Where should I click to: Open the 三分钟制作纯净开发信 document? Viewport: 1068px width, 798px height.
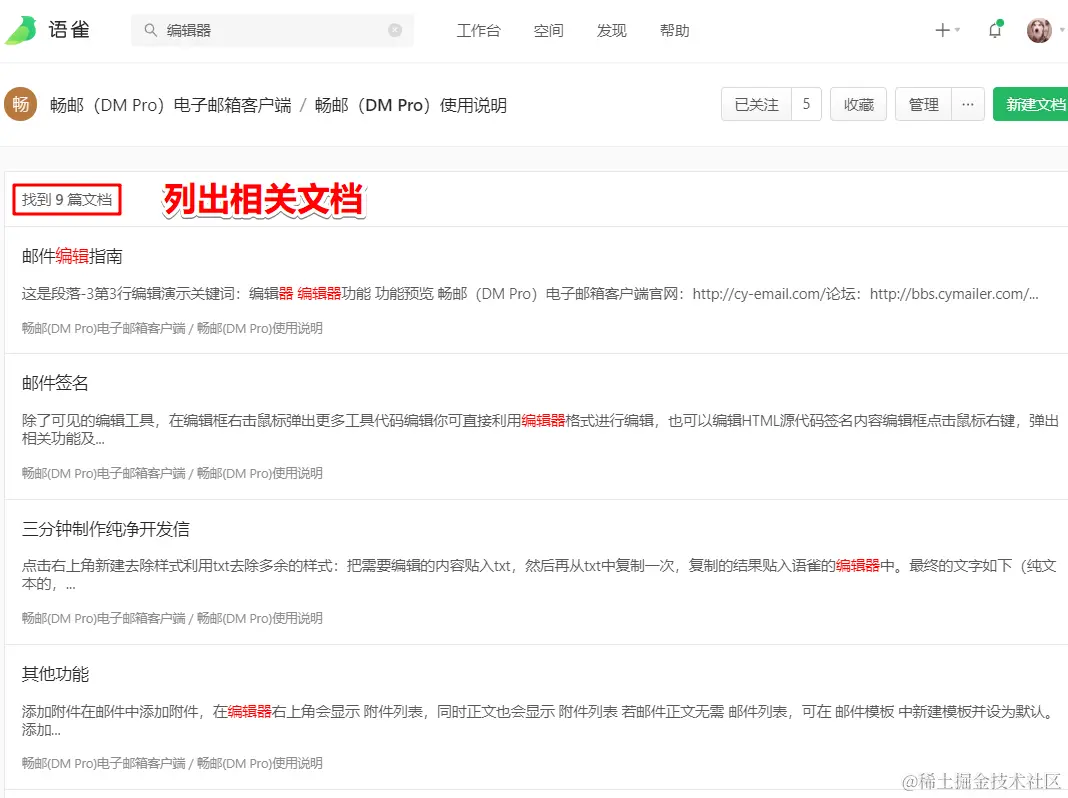[106, 529]
